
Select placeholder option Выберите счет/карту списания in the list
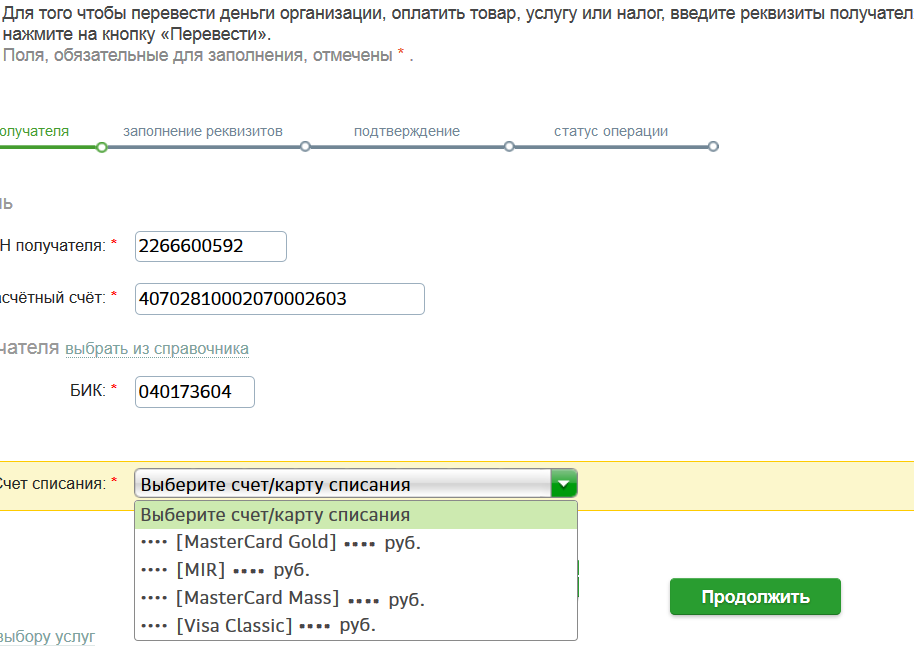click(x=356, y=515)
